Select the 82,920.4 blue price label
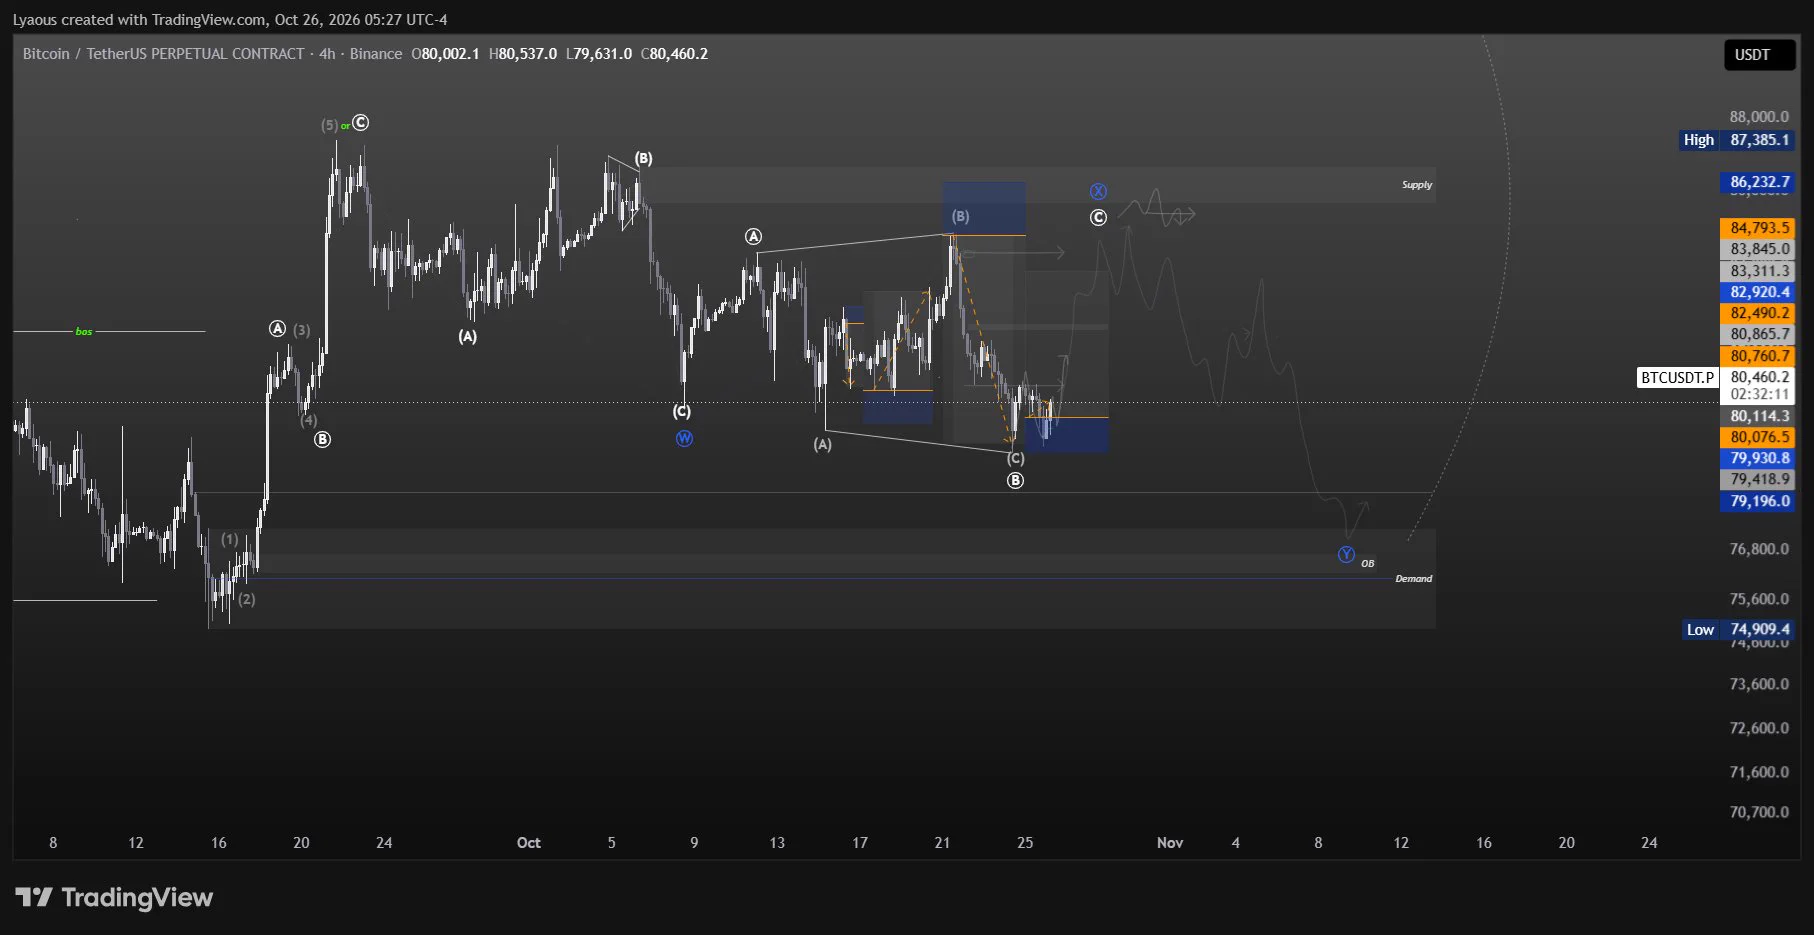The height and width of the screenshot is (935, 1814). click(x=1759, y=292)
